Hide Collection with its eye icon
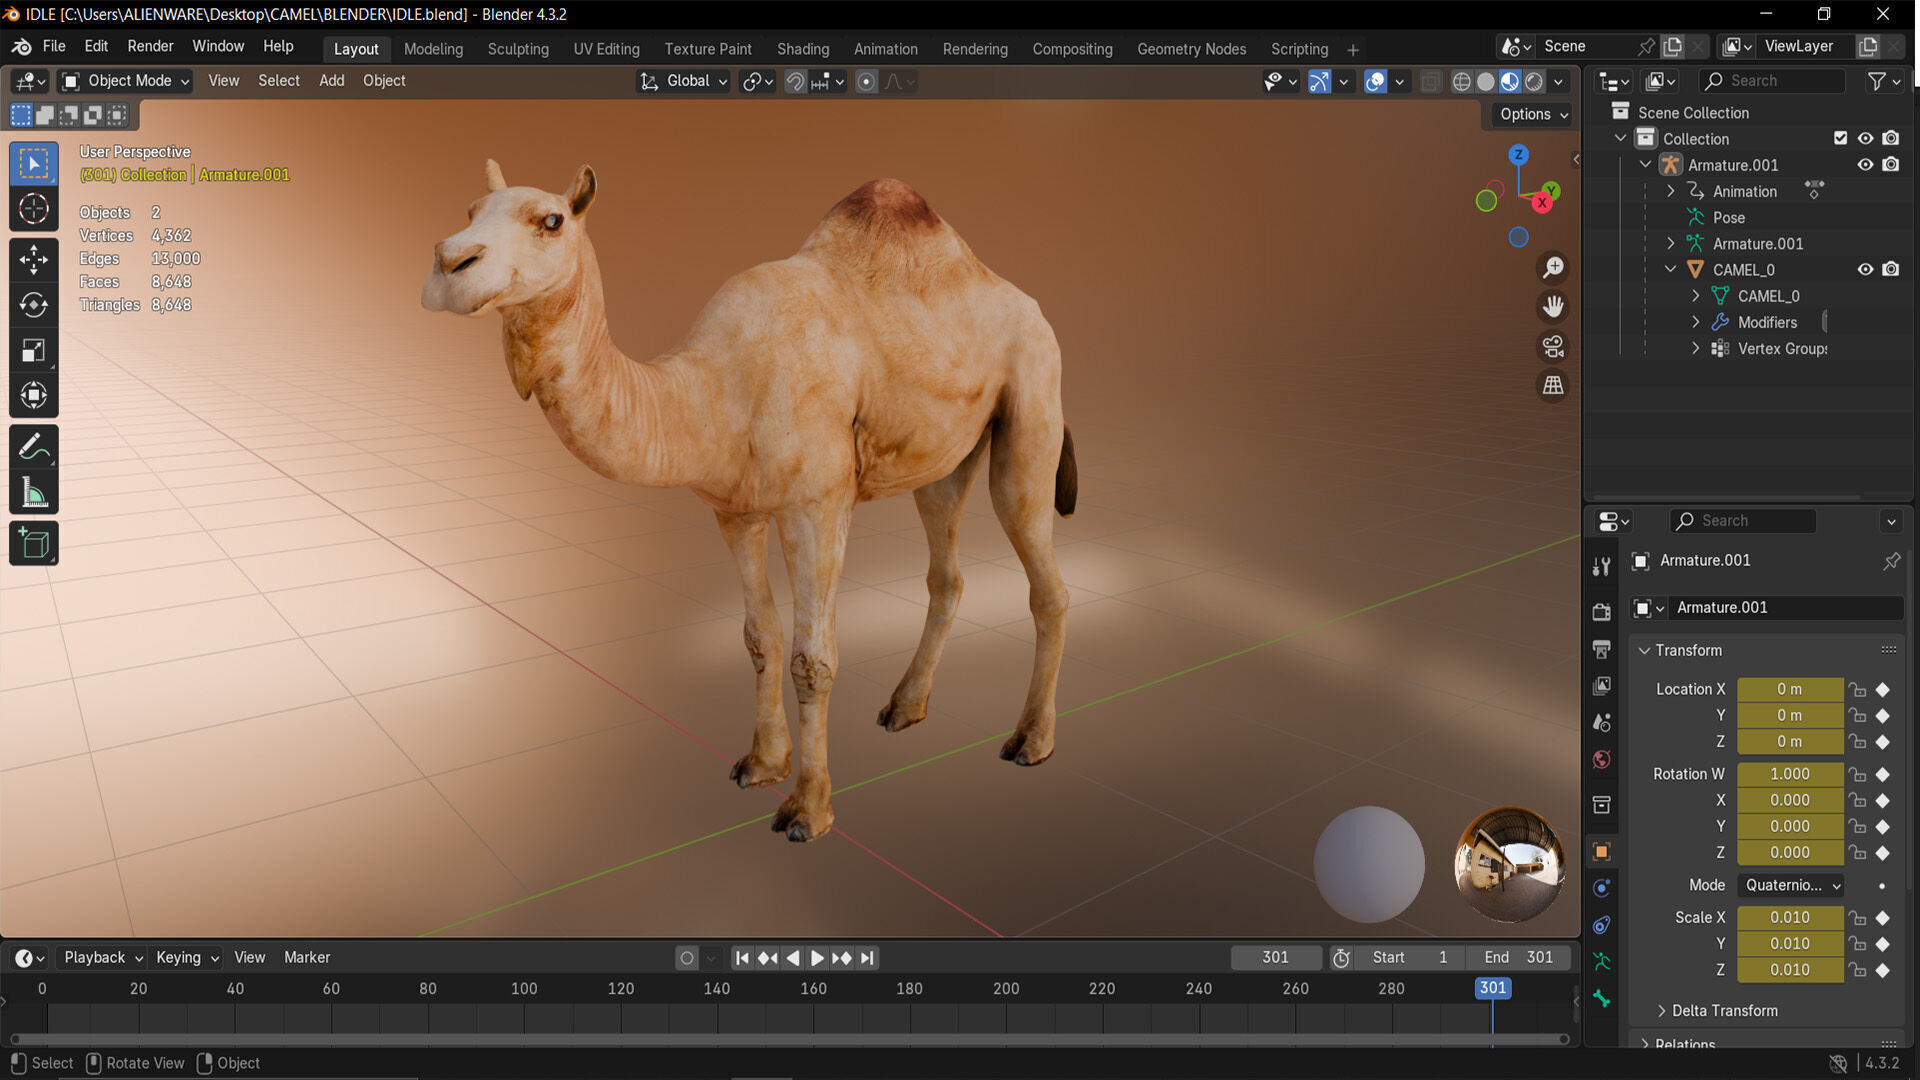 tap(1865, 138)
